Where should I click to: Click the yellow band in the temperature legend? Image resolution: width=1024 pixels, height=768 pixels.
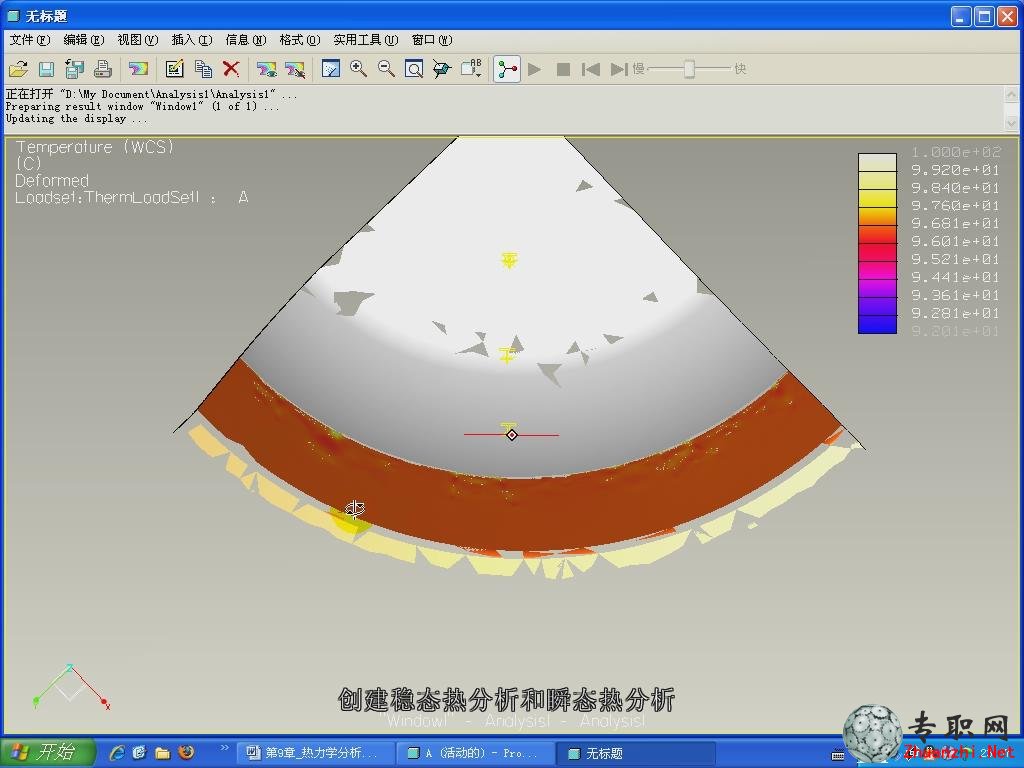tap(877, 197)
